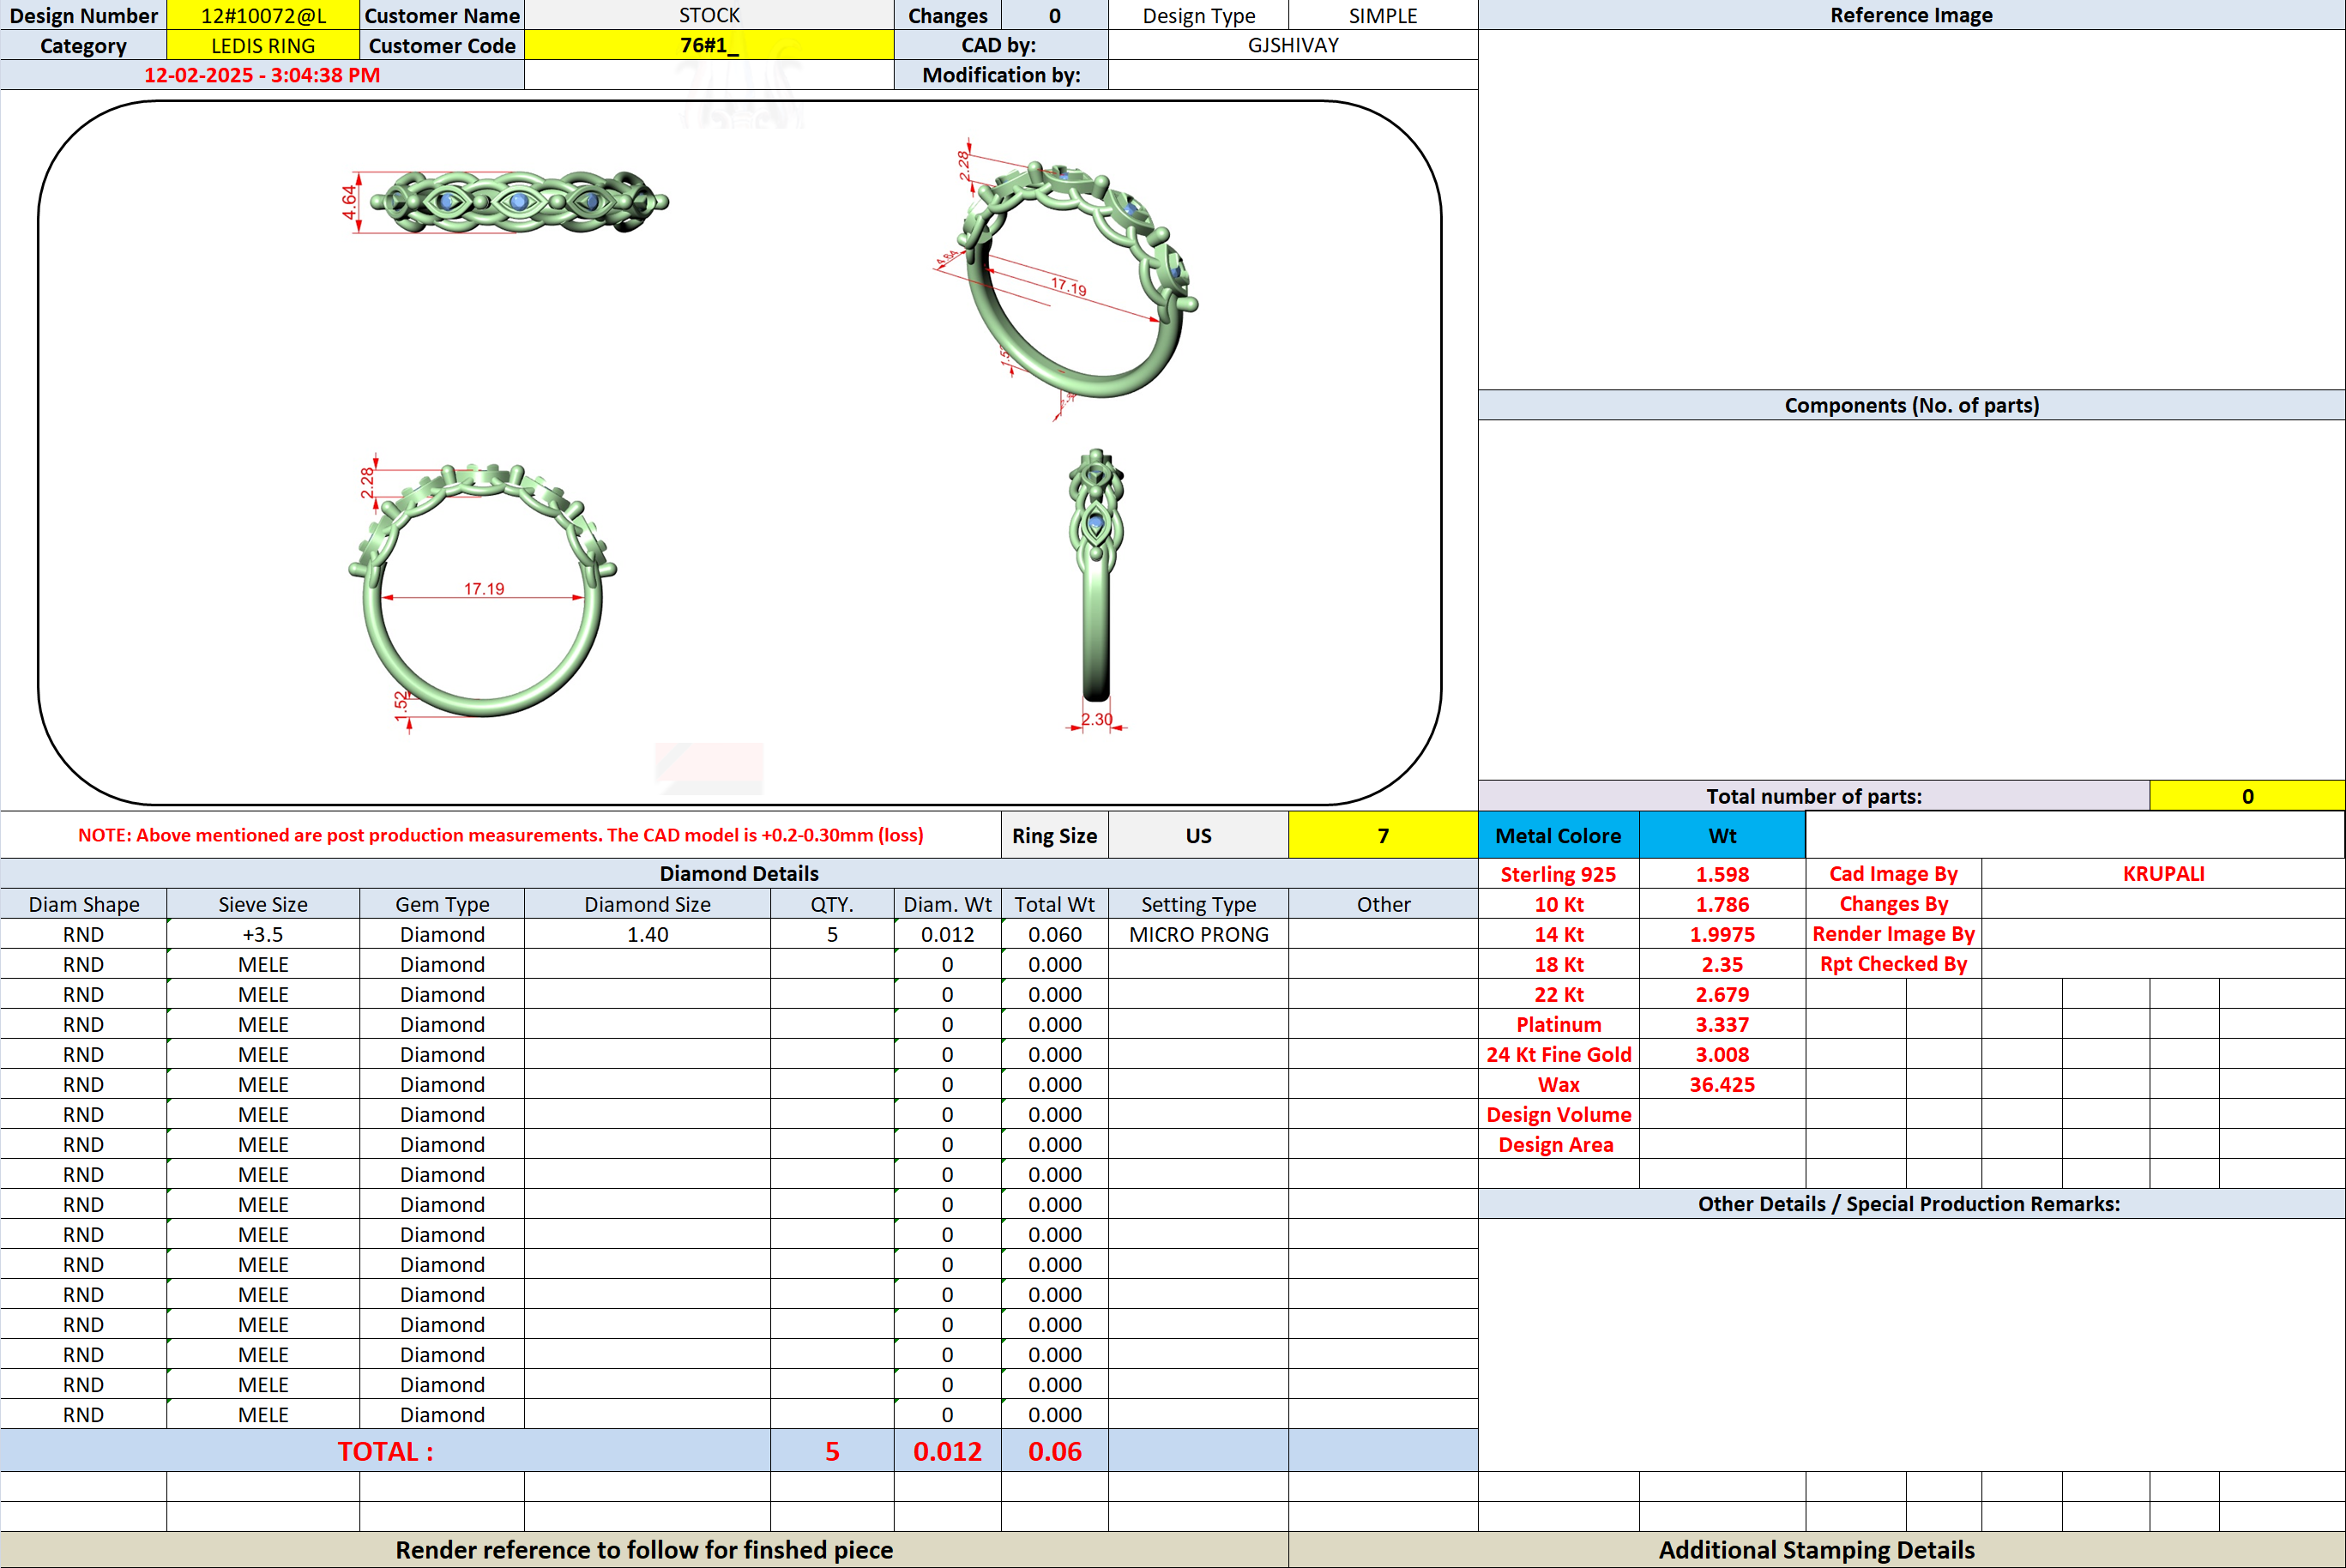The width and height of the screenshot is (2346, 1568).
Task: Click the SIMPLE design type cell
Action: click(x=1383, y=15)
